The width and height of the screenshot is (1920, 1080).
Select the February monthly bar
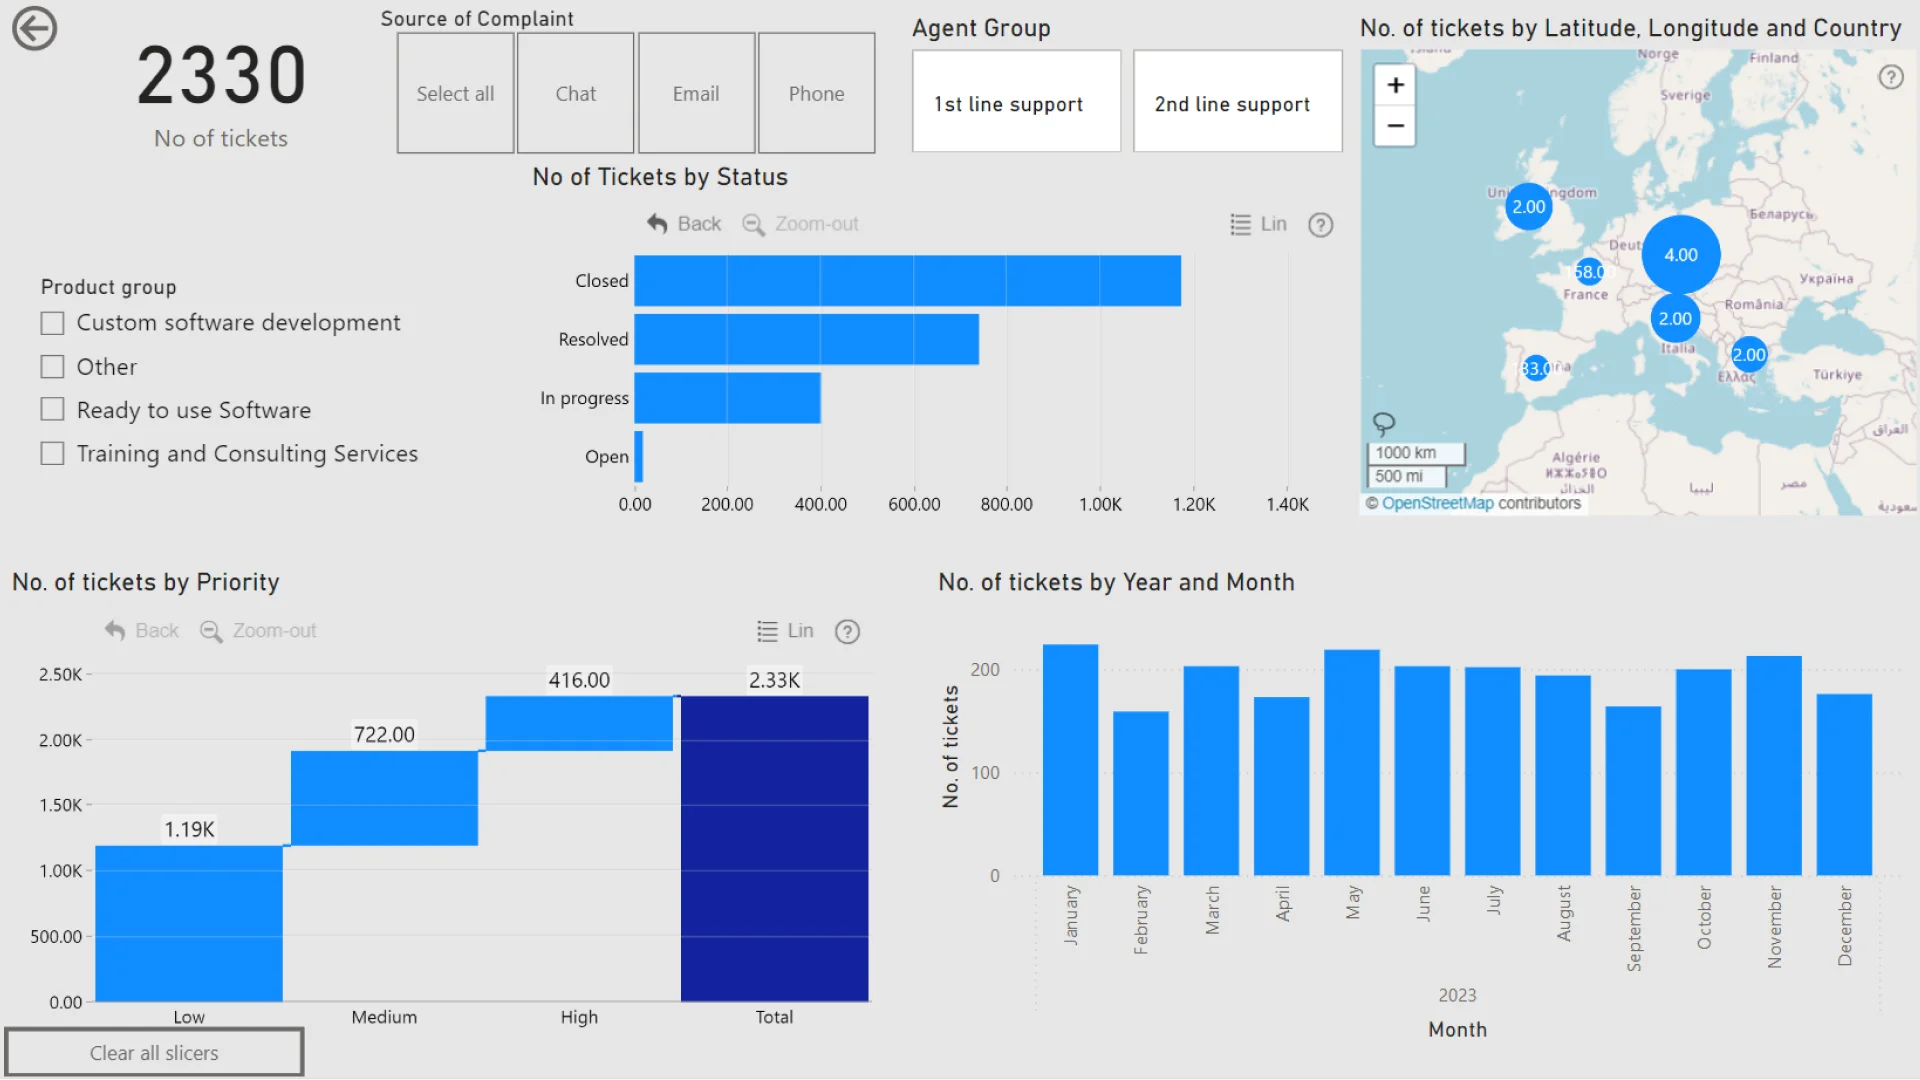(x=1140, y=794)
